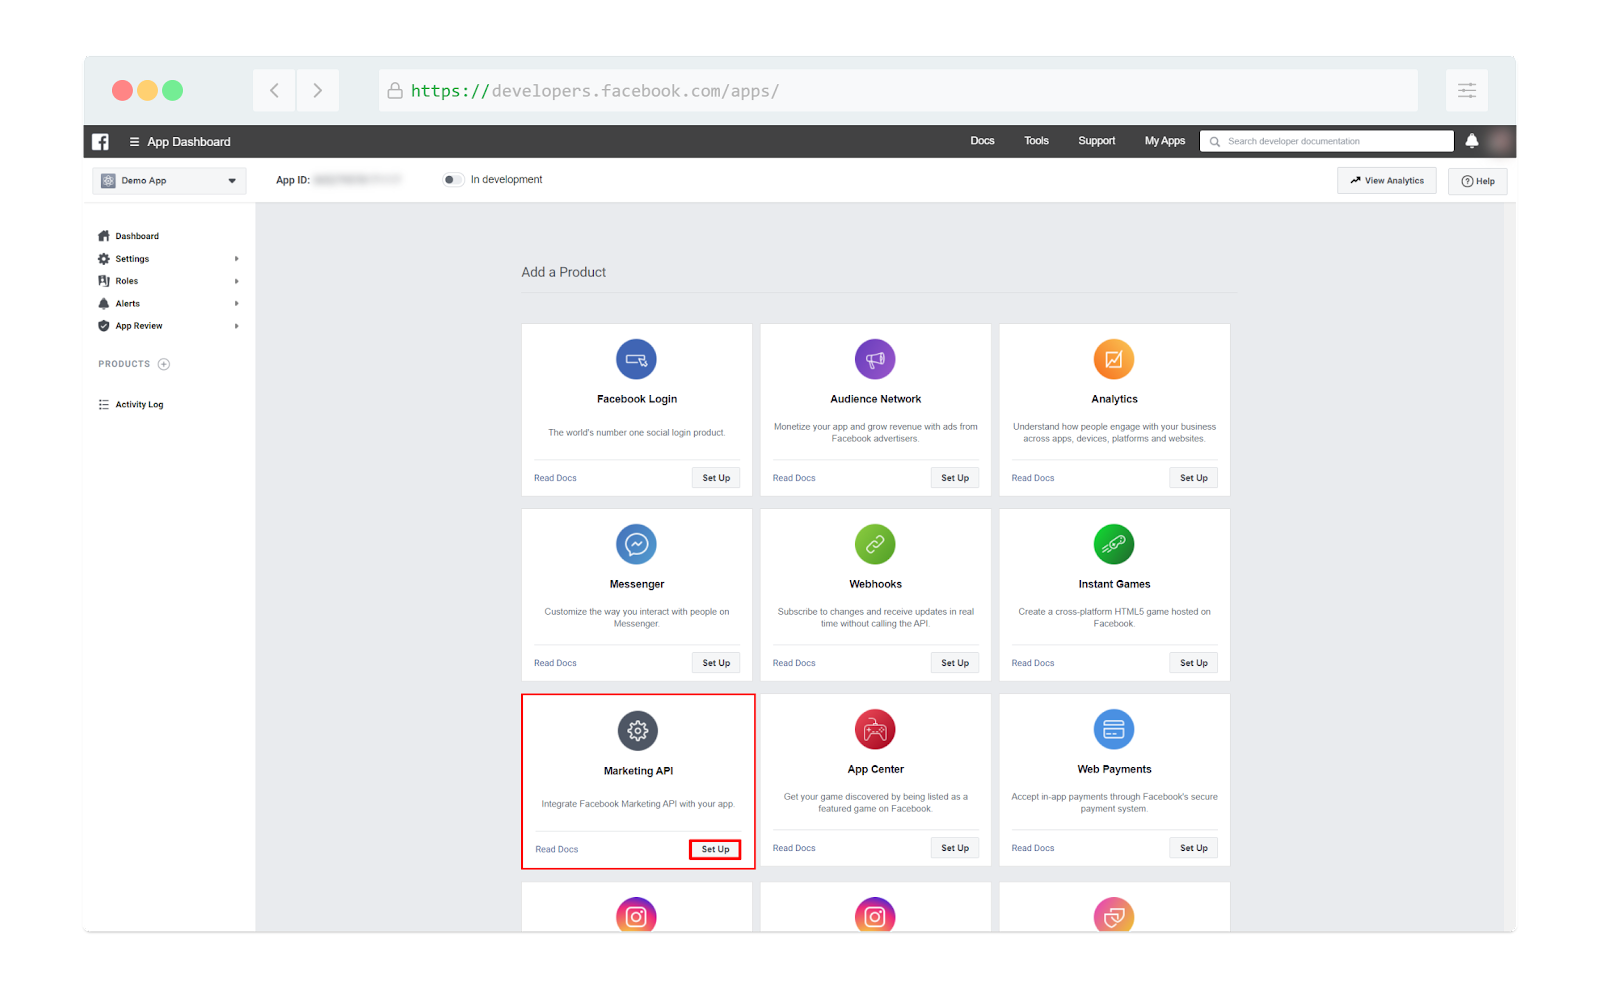Click the Marketing API gear icon
1600x986 pixels.
coord(638,731)
